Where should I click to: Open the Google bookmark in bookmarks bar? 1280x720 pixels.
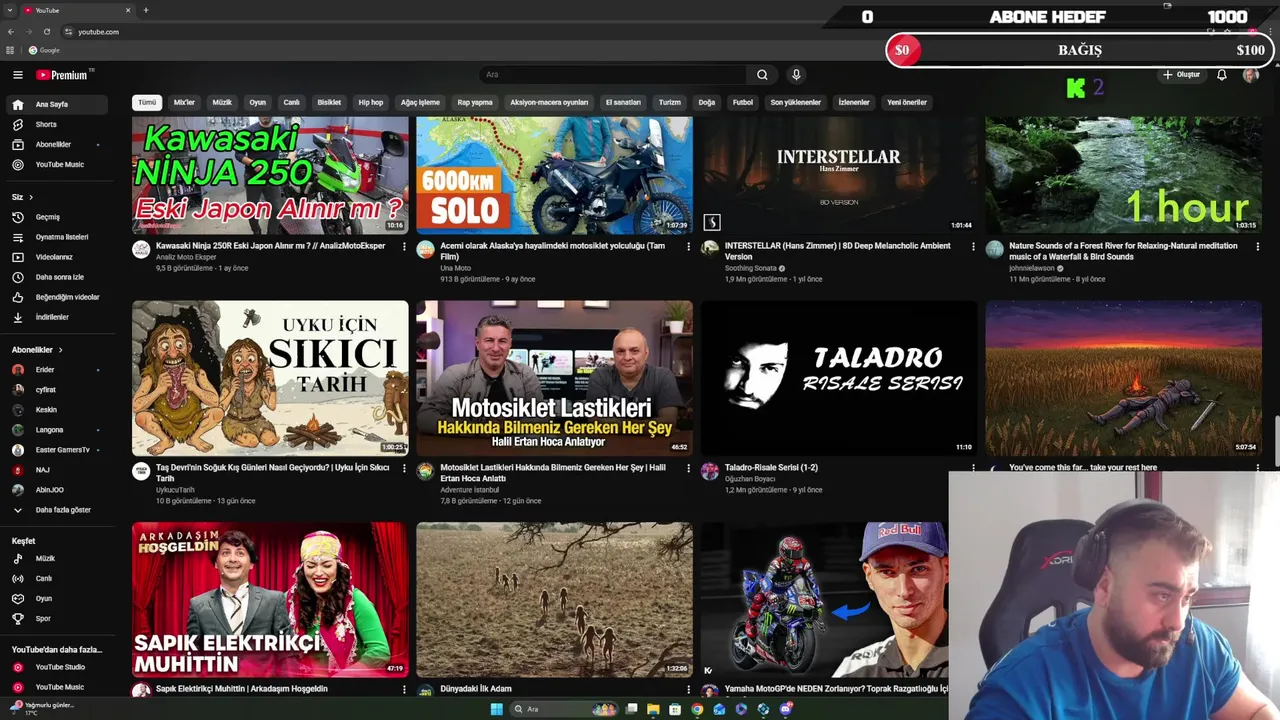pyautogui.click(x=44, y=50)
